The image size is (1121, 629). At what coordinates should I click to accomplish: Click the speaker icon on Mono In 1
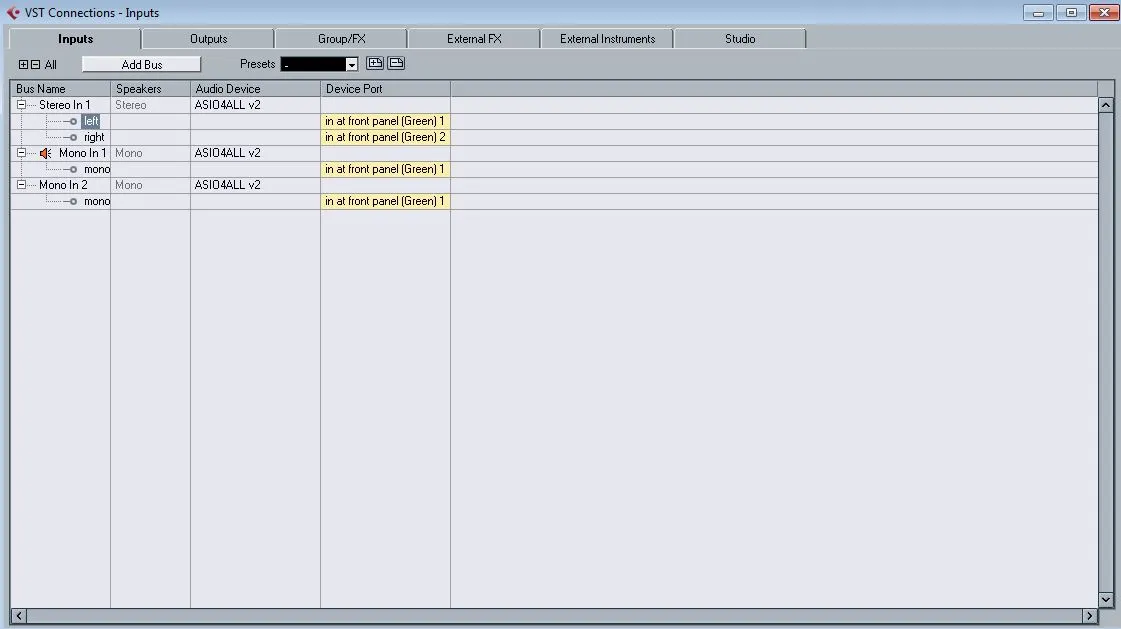click(x=45, y=153)
